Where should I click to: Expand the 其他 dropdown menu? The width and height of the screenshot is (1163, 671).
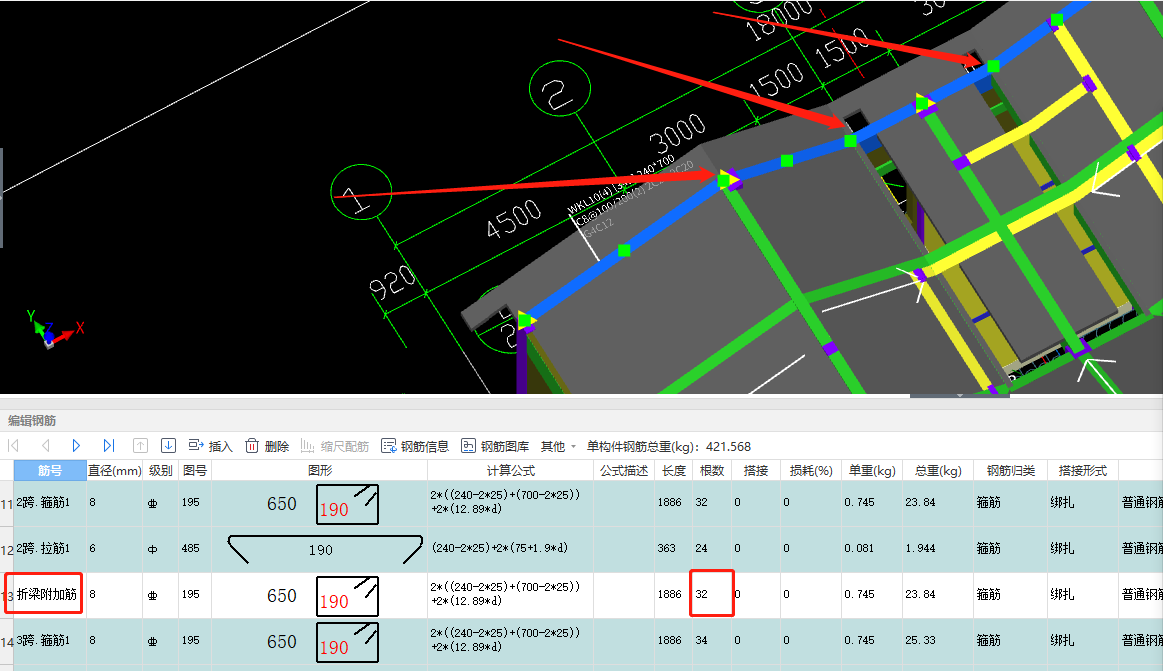pyautogui.click(x=558, y=446)
